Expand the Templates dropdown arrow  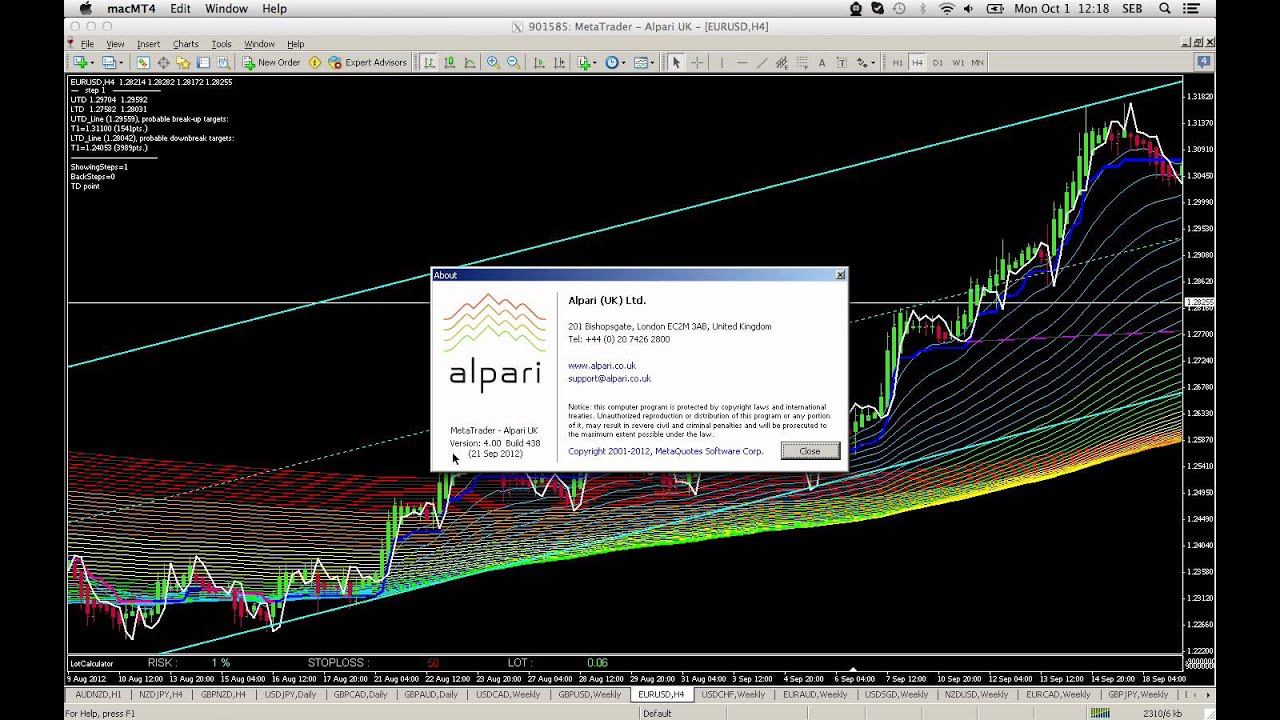pyautogui.click(x=652, y=62)
